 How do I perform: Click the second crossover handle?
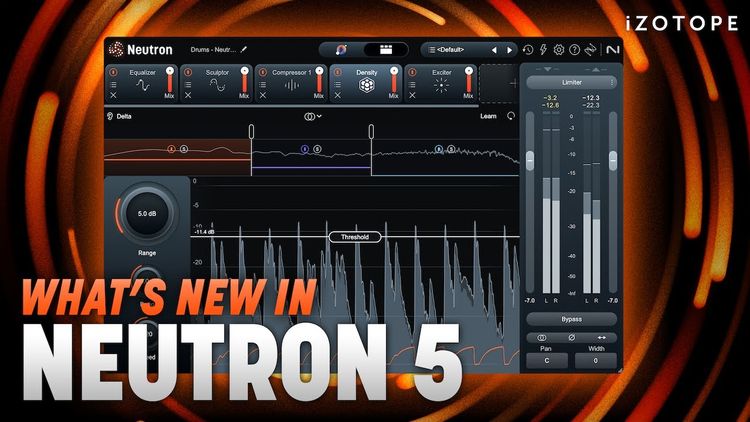(x=371, y=132)
